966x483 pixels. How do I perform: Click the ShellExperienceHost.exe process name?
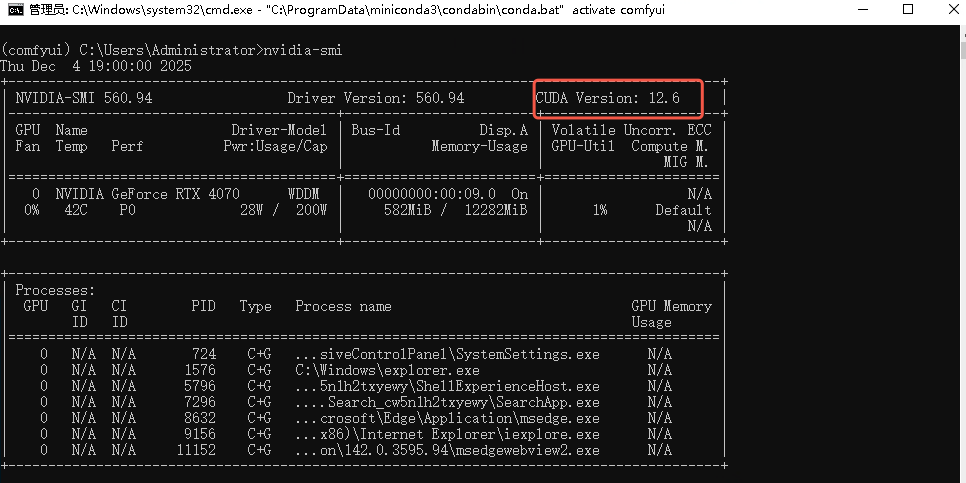pyautogui.click(x=447, y=386)
